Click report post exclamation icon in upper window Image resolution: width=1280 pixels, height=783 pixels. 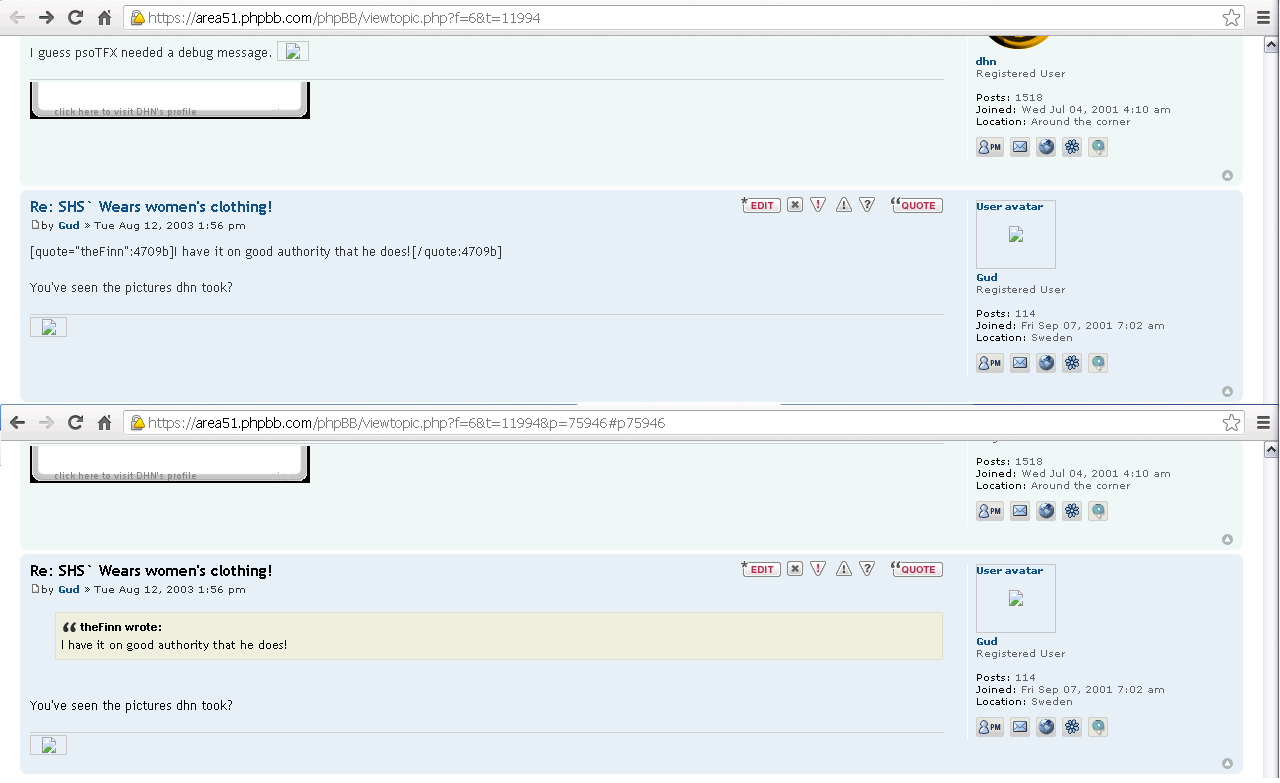pyautogui.click(x=818, y=205)
